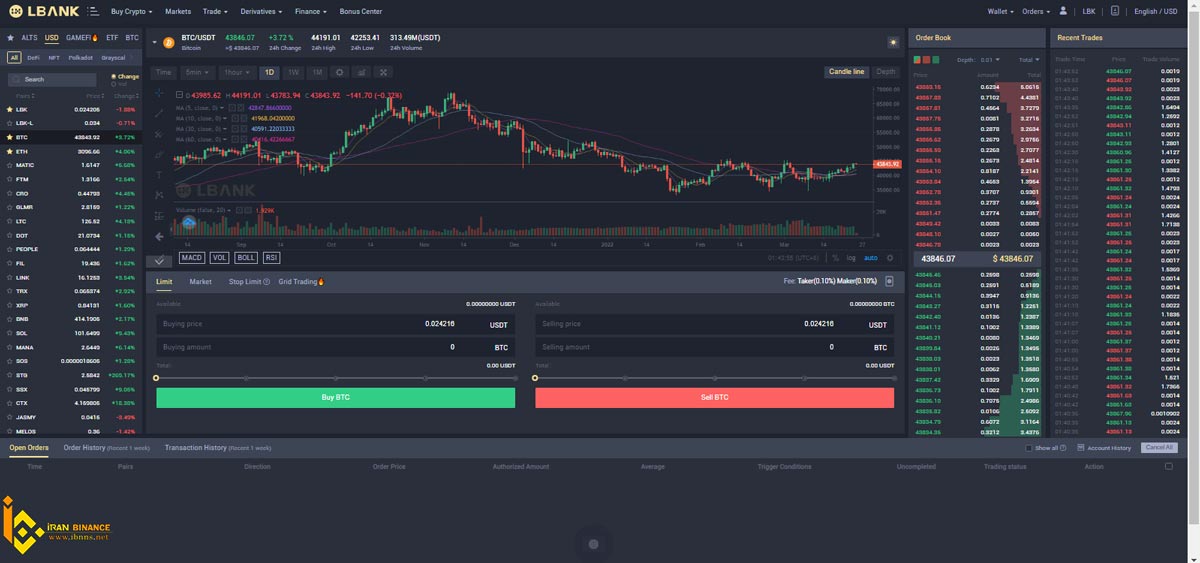
Task: Add SOL to favorites with its star
Action: (10, 333)
